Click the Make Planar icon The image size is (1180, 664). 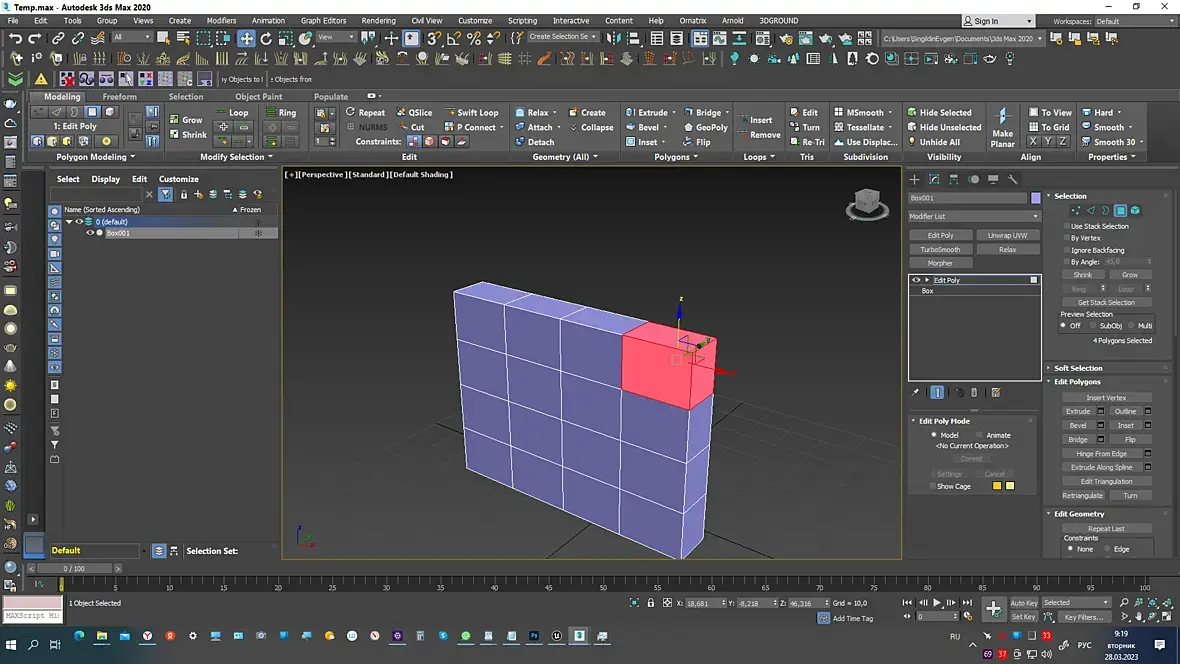(x=1002, y=126)
